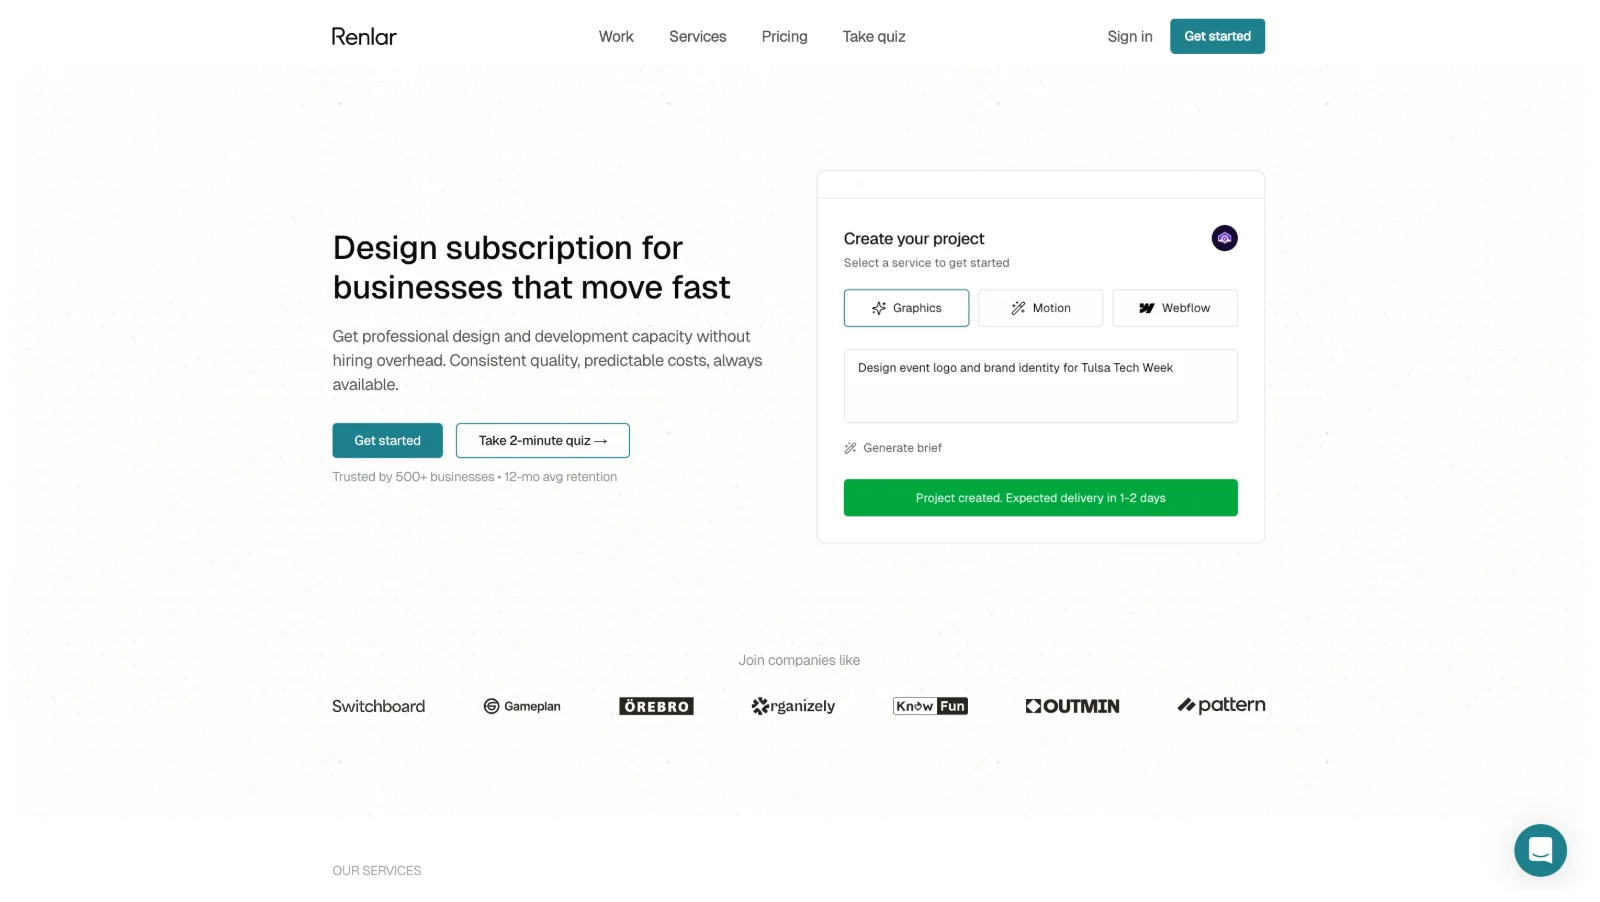Click the purple avatar in Create your project card
Screen dimensions: 1600x902
coord(1224,238)
